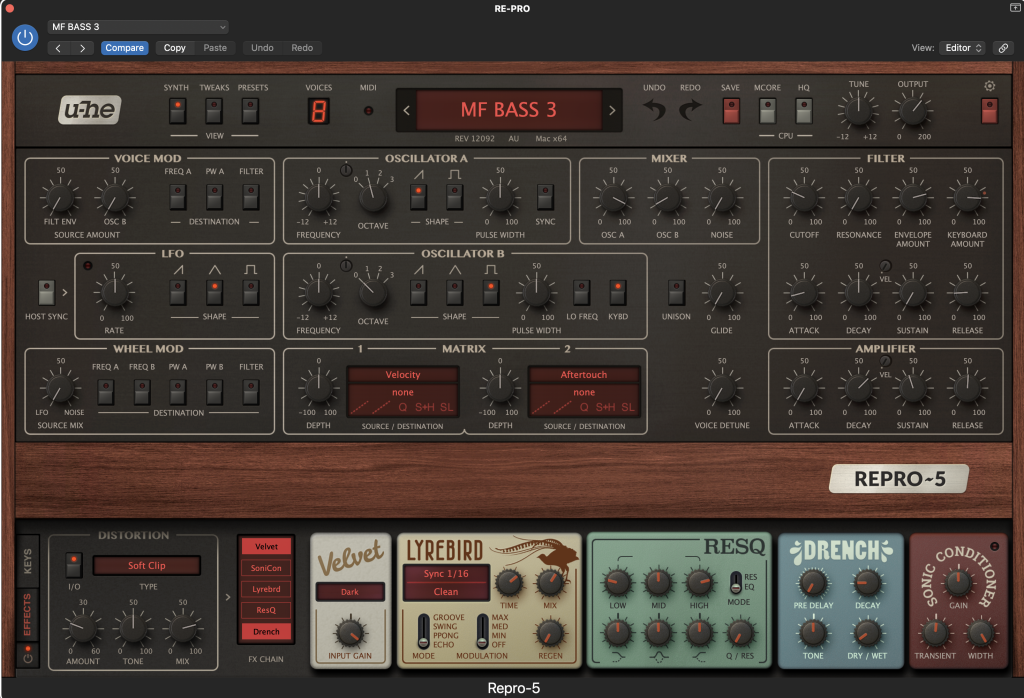The height and width of the screenshot is (698, 1024).
Task: Click the Redo curved arrow icon
Action: pyautogui.click(x=690, y=110)
